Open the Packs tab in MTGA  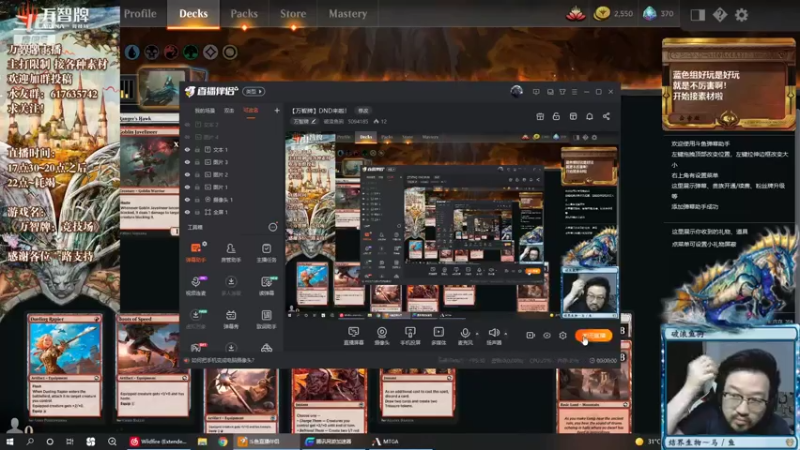point(244,14)
